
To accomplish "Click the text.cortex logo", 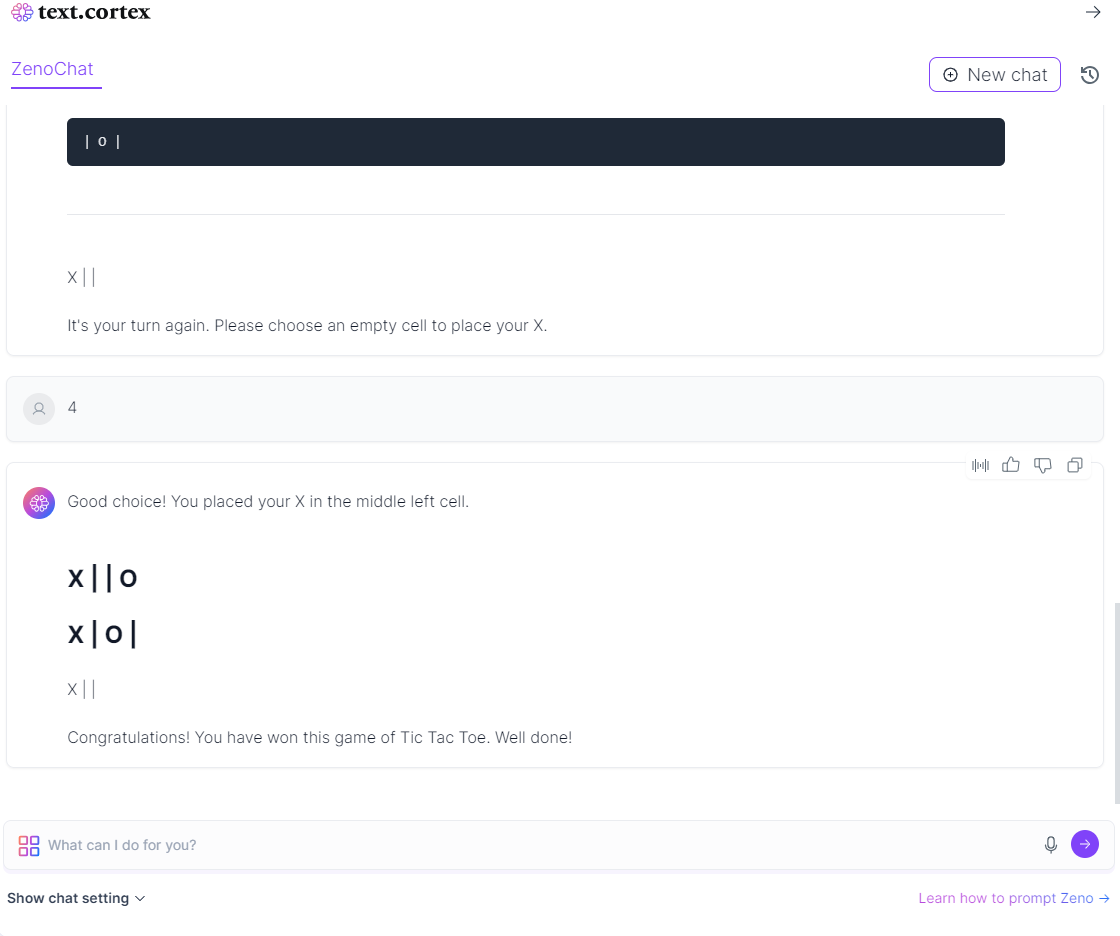I will 81,12.
